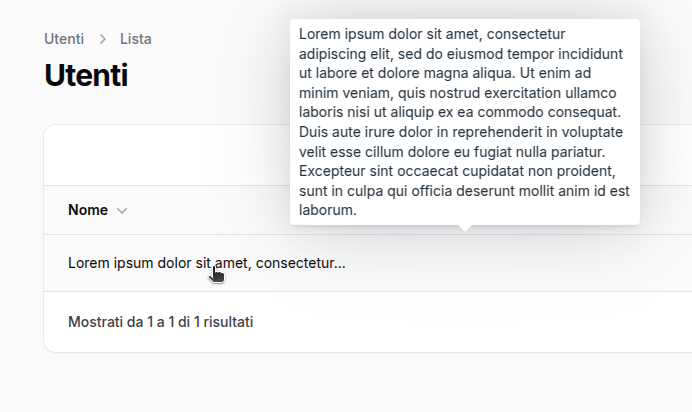This screenshot has height=412, width=692.
Task: Click the results summary text in table footer
Action: pos(161,322)
